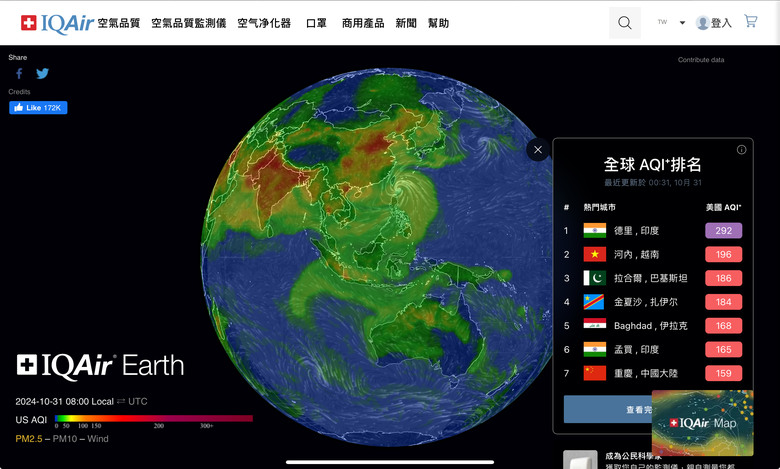Open the 空氣品質監測儀 menu
Image resolution: width=780 pixels, height=469 pixels.
point(189,23)
